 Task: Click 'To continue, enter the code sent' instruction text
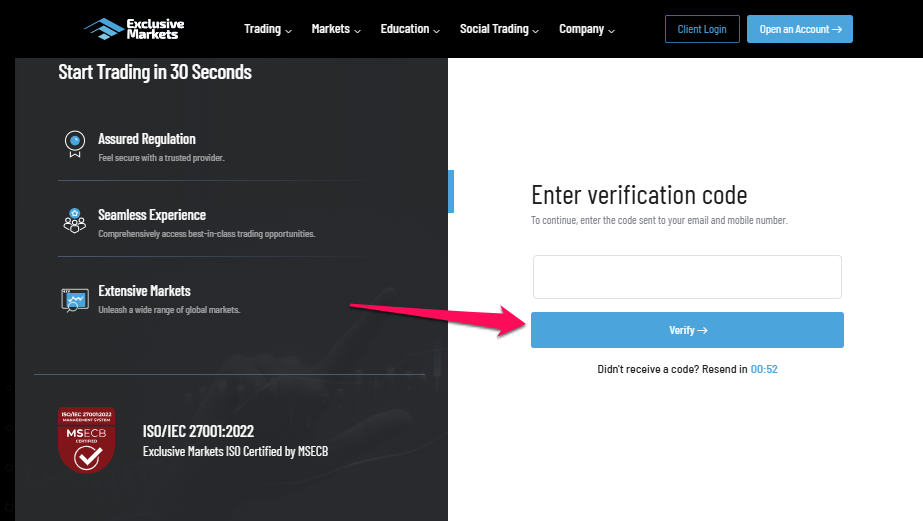click(x=659, y=220)
